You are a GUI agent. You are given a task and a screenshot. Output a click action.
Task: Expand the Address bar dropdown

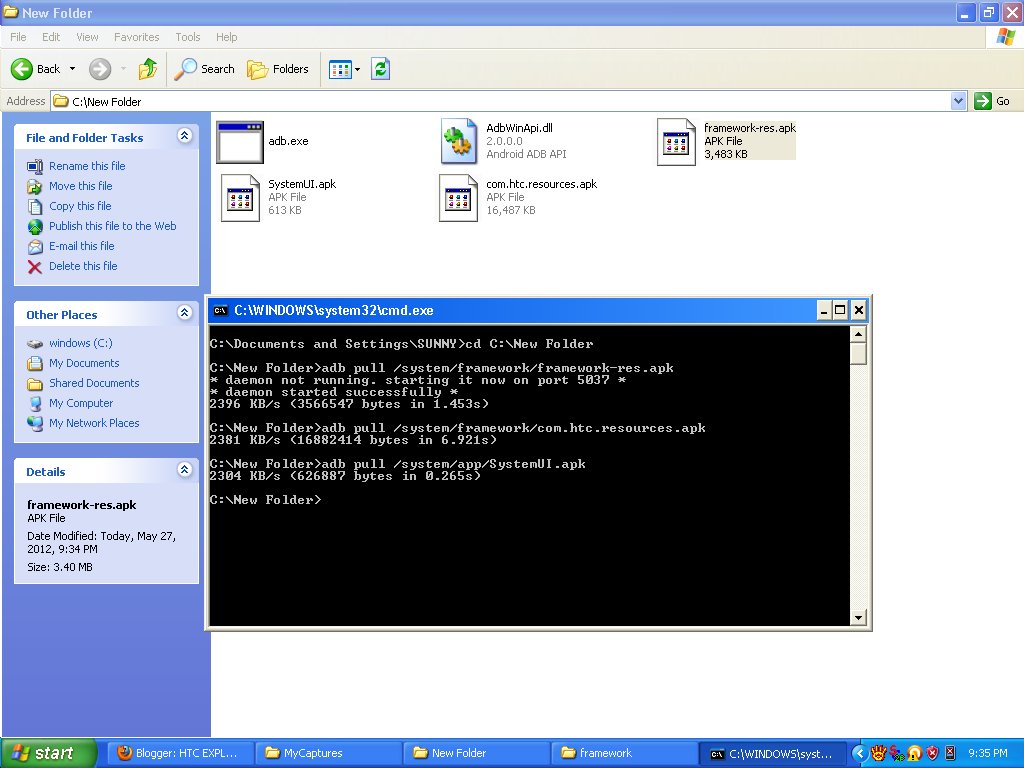[958, 101]
